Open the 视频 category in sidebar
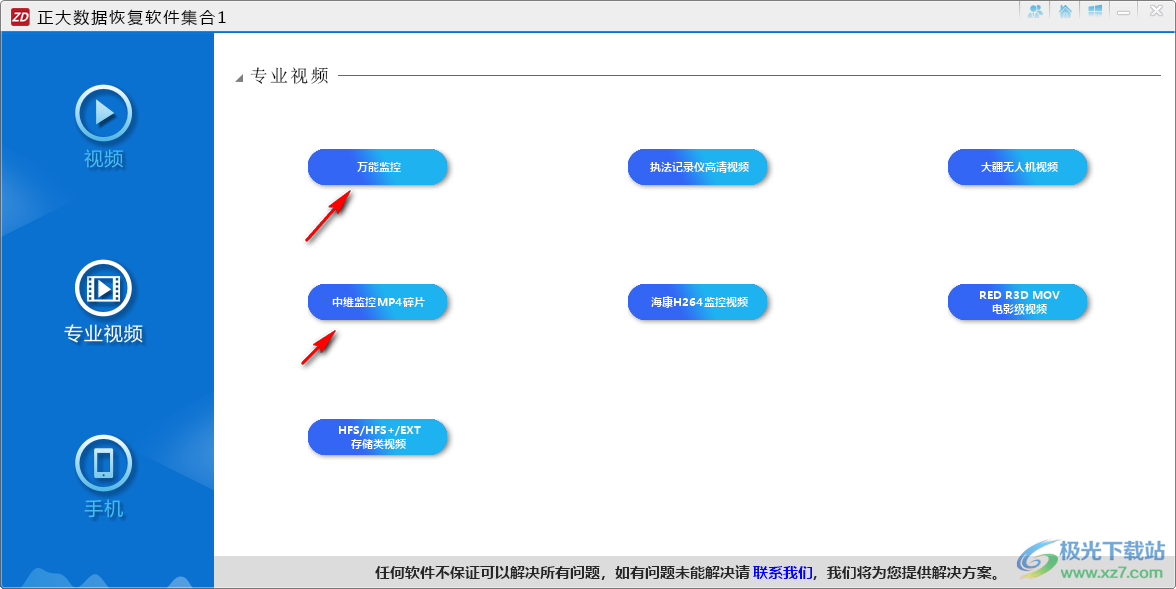Screen dimensions: 1176x589 [104, 126]
